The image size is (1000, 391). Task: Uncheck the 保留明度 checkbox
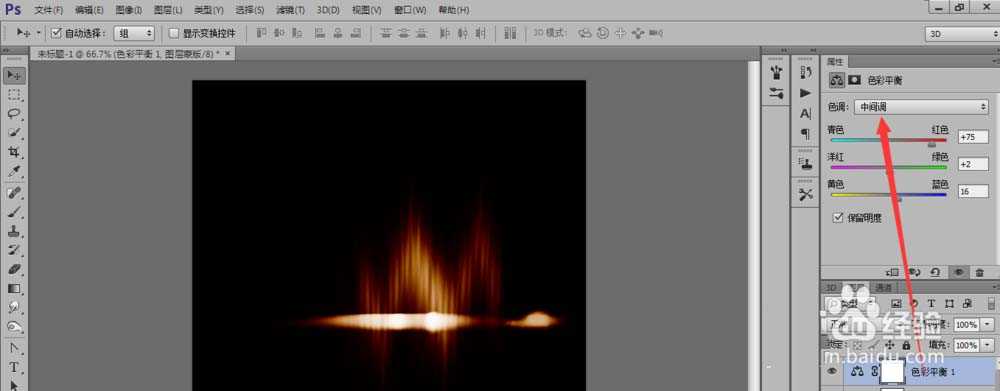point(839,218)
